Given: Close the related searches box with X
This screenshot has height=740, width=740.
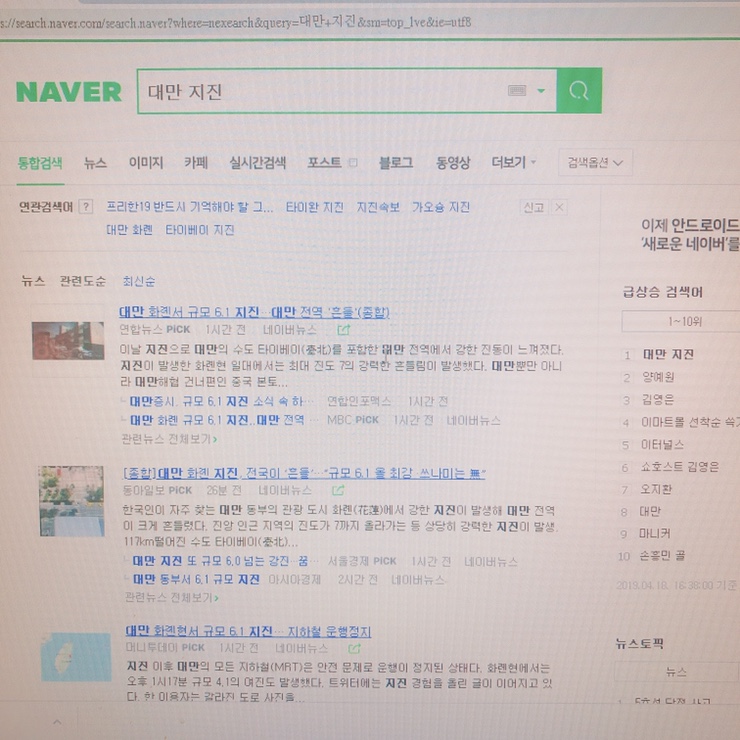Looking at the screenshot, I should pyautogui.click(x=559, y=207).
